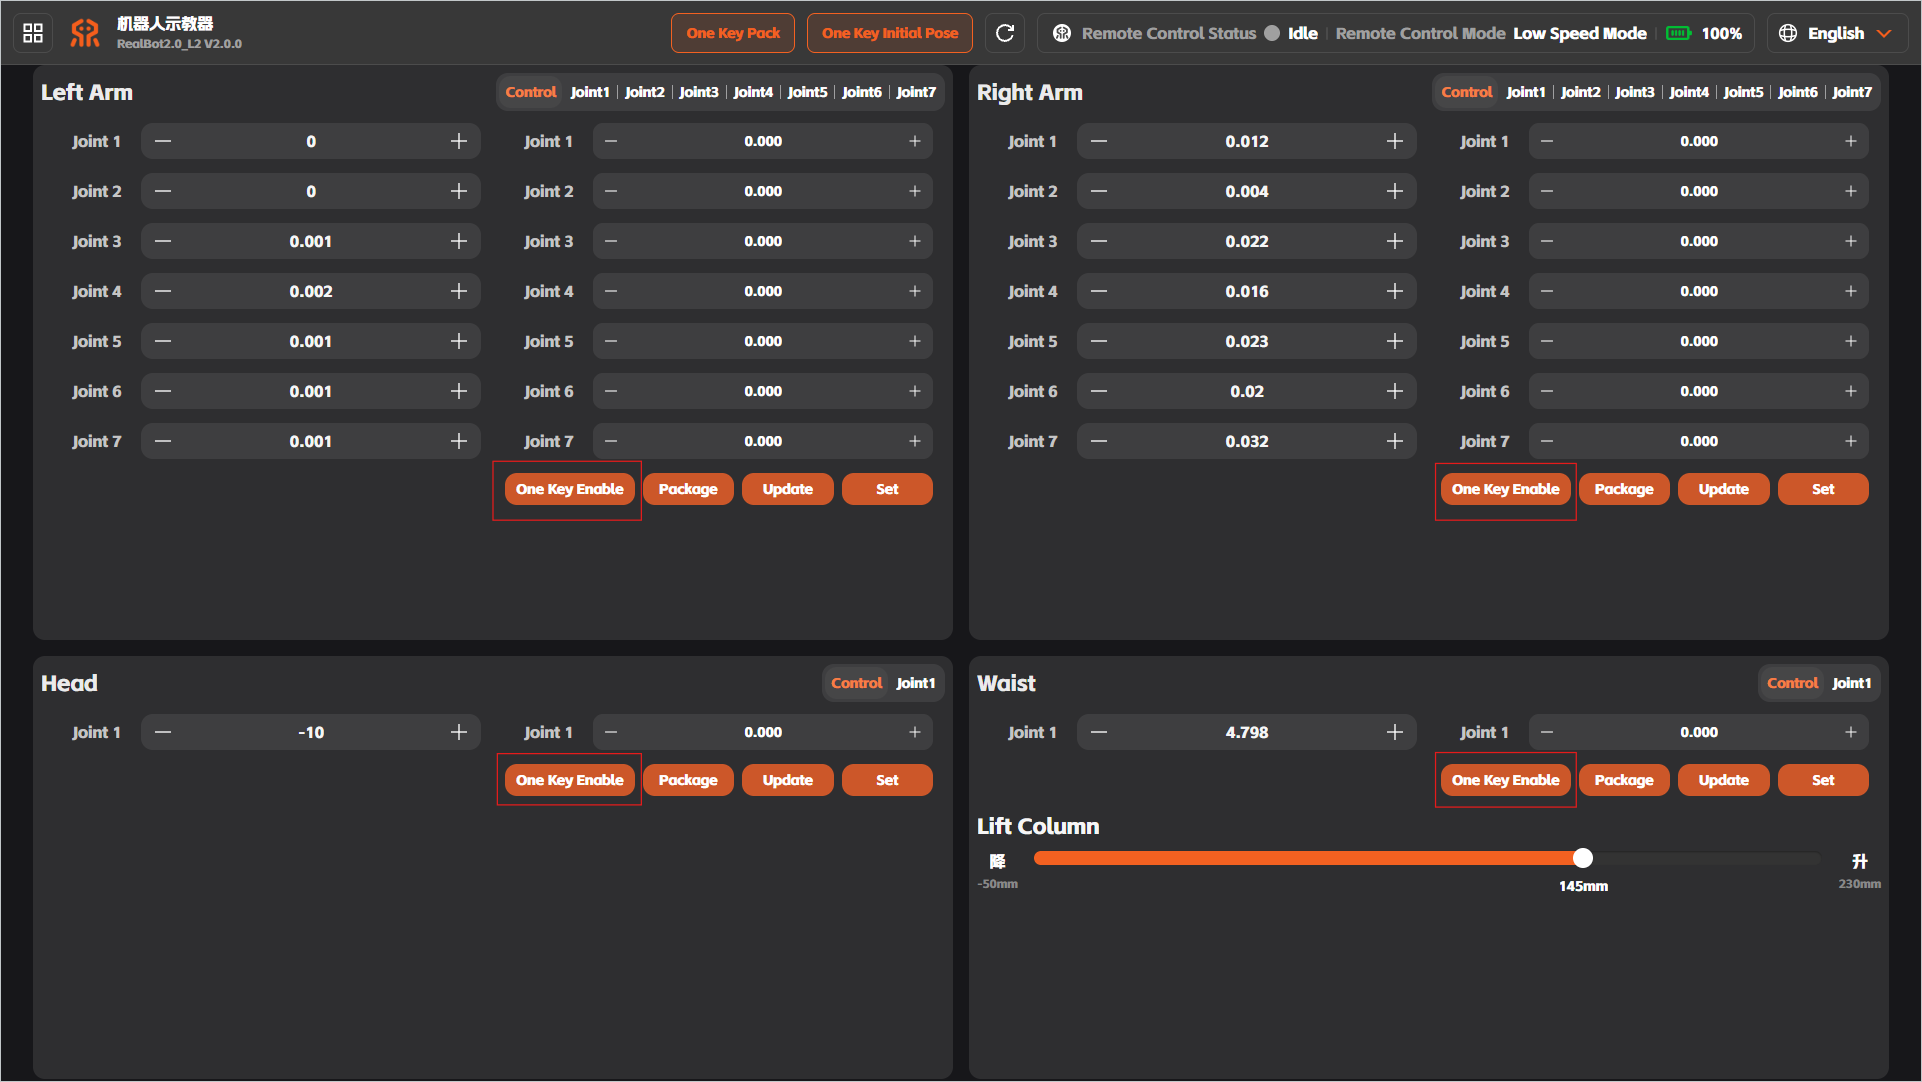
Task: Click the orange robot logo
Action: 85,33
